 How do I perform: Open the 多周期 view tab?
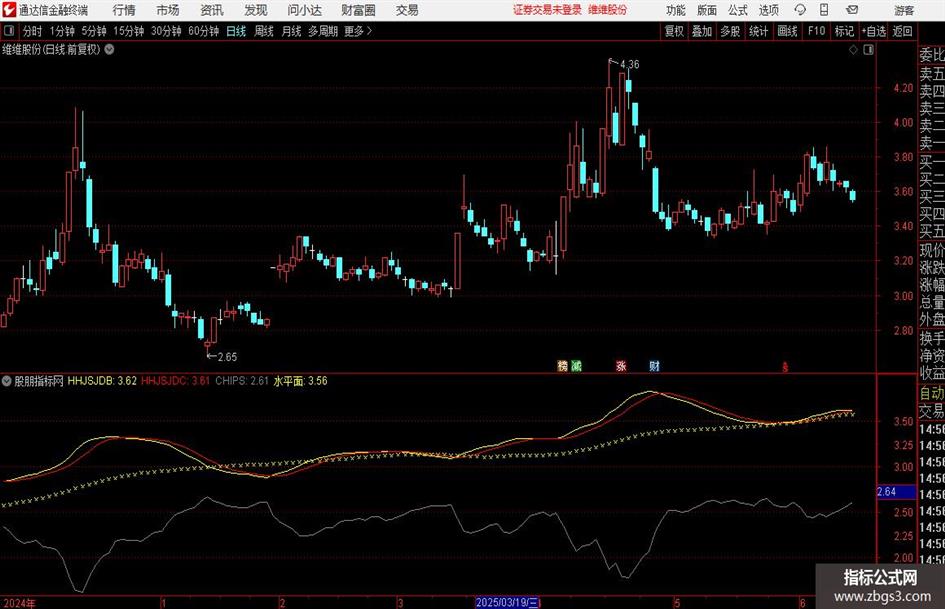323,31
